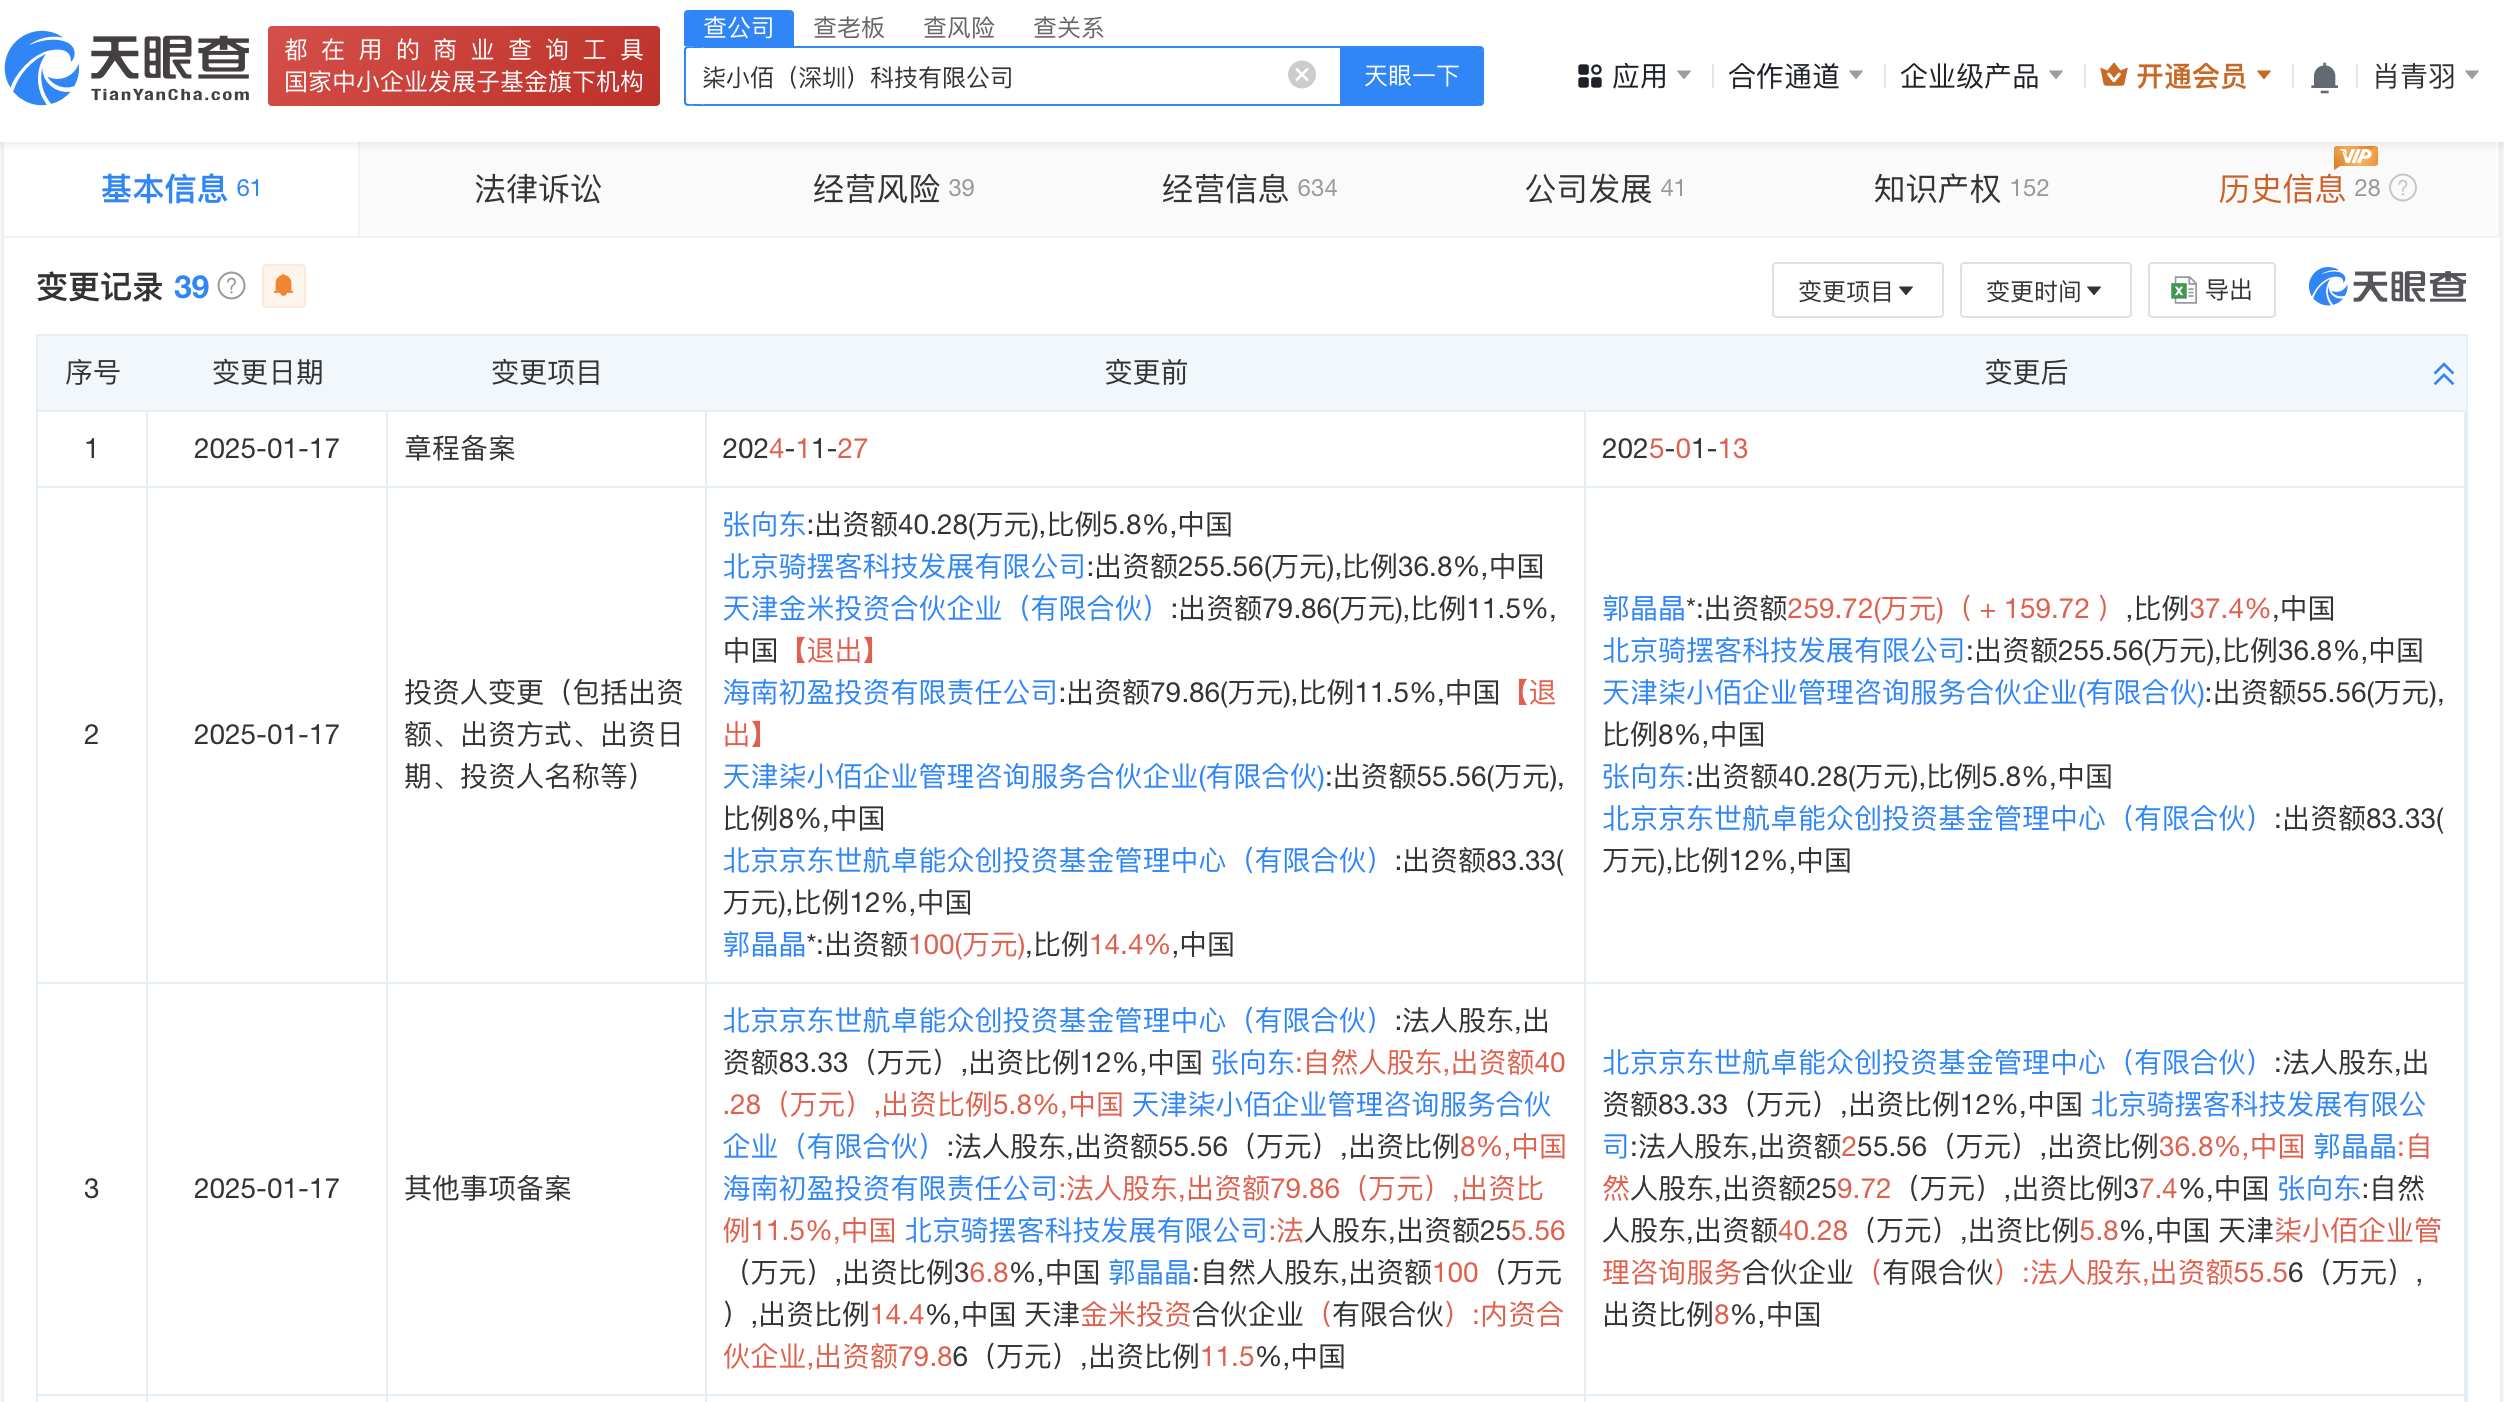The image size is (2504, 1402).
Task: Switch to 公司发展 tab
Action: click(x=1604, y=188)
